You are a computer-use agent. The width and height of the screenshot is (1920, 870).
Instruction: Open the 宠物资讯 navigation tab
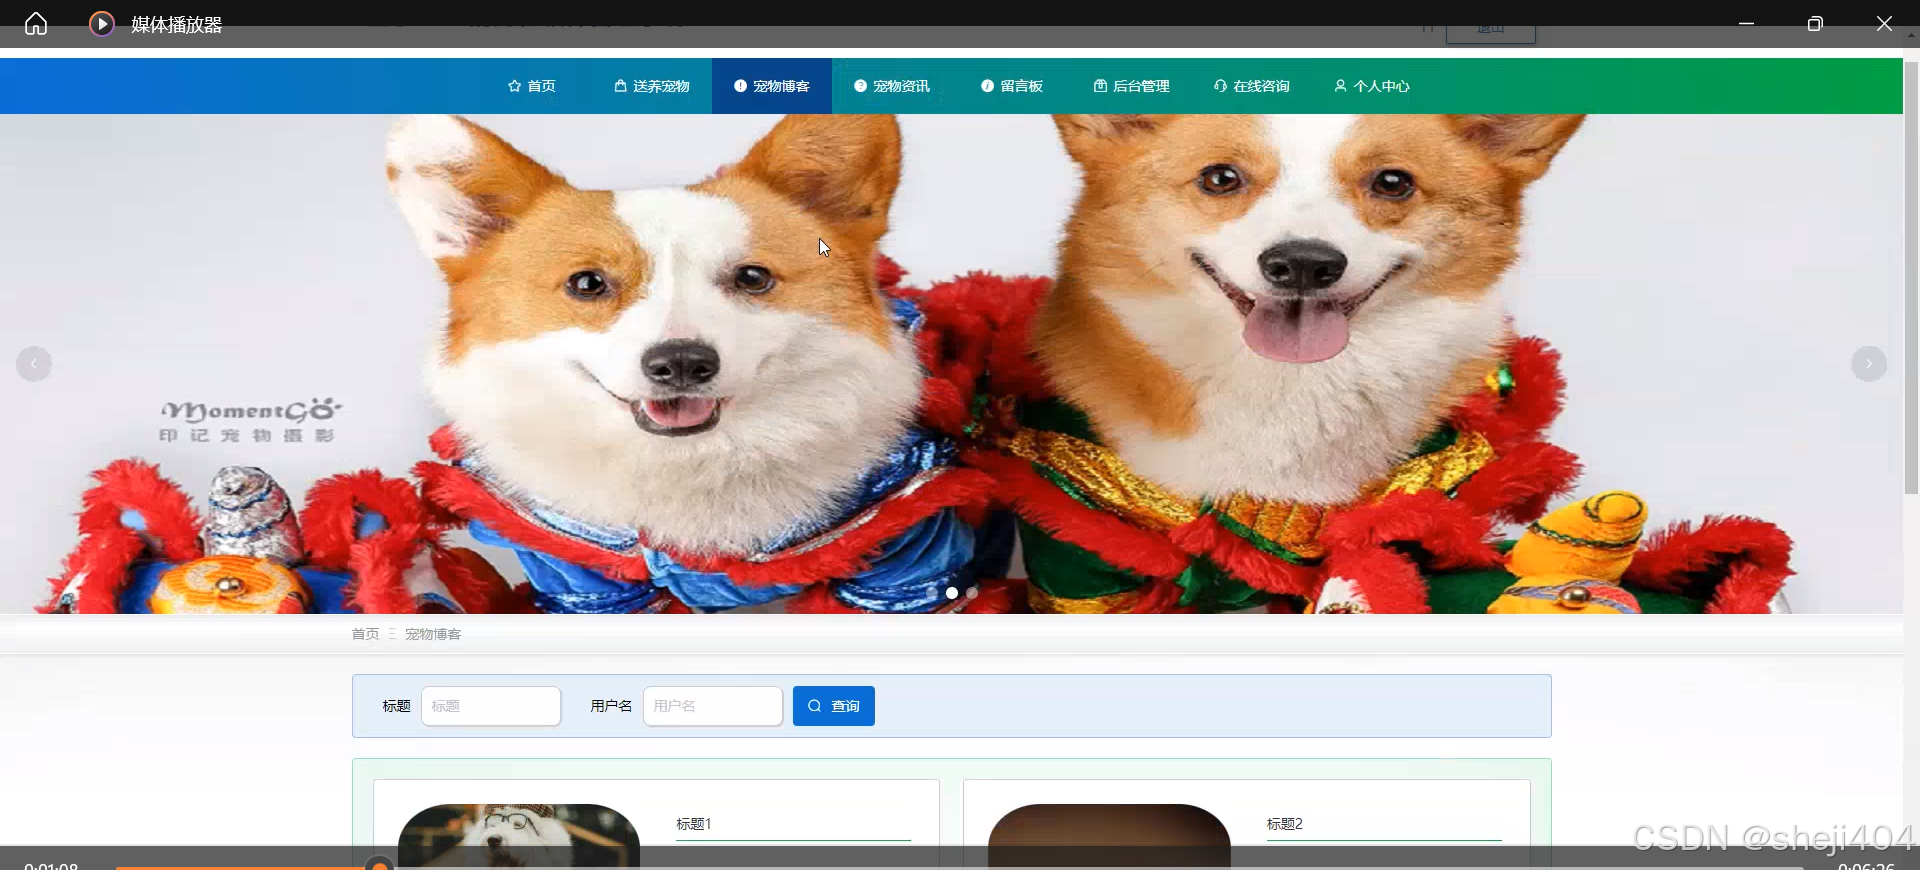click(x=892, y=86)
